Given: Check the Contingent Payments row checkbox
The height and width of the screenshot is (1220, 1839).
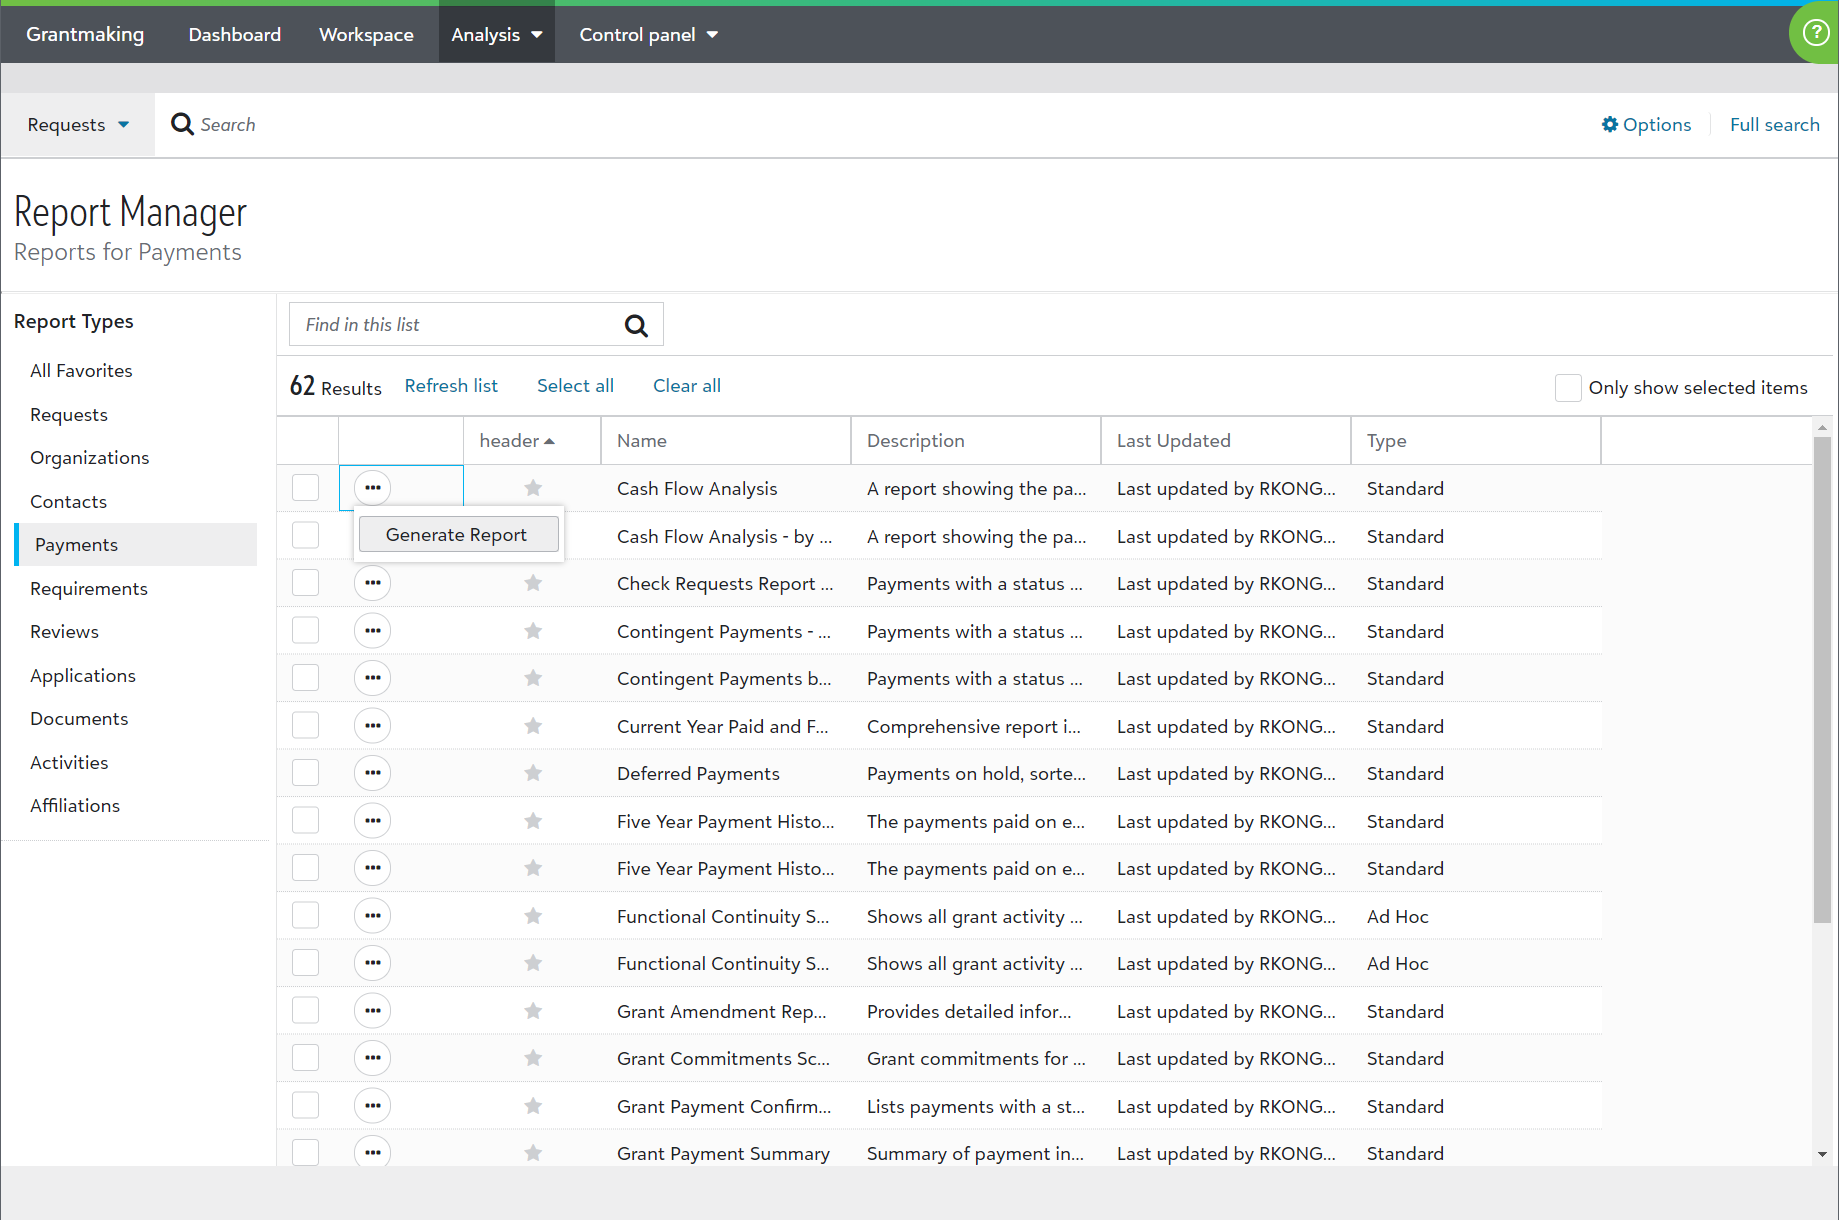Looking at the screenshot, I should click(x=305, y=630).
